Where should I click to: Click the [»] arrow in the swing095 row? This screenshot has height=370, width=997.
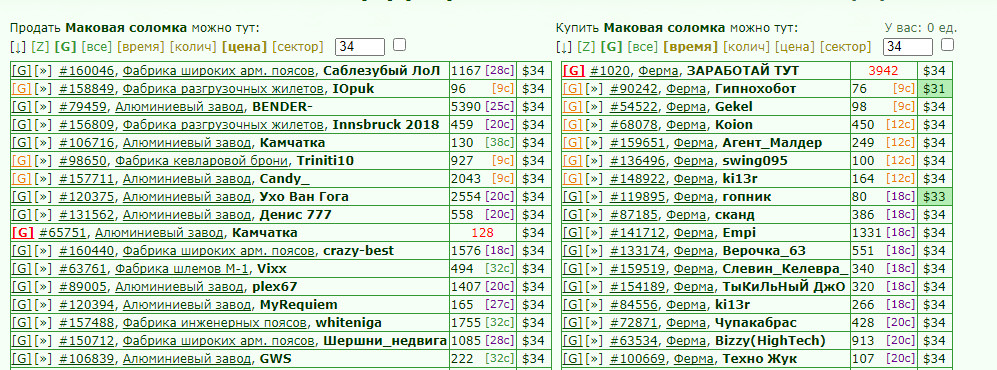coord(595,161)
